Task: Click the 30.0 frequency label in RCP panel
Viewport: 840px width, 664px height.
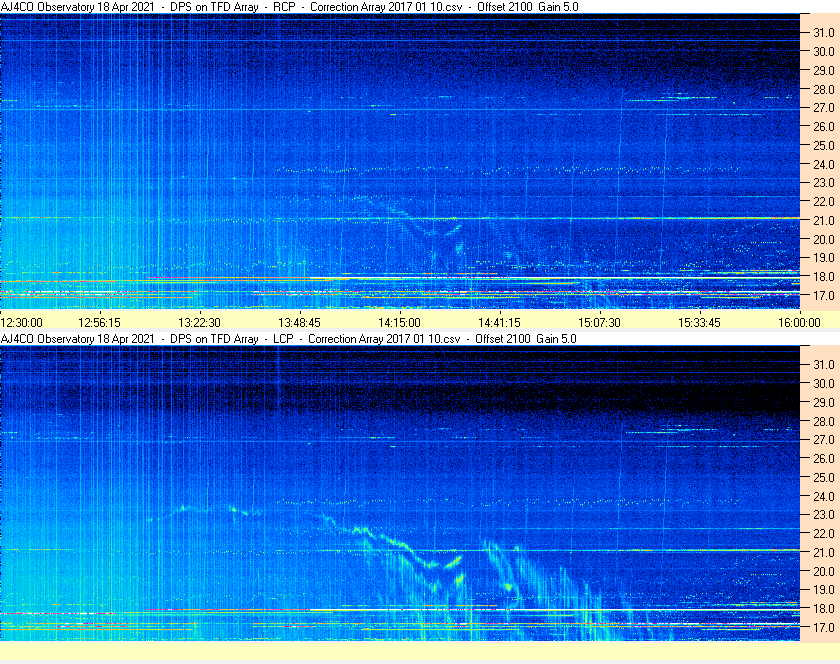Action: point(824,51)
